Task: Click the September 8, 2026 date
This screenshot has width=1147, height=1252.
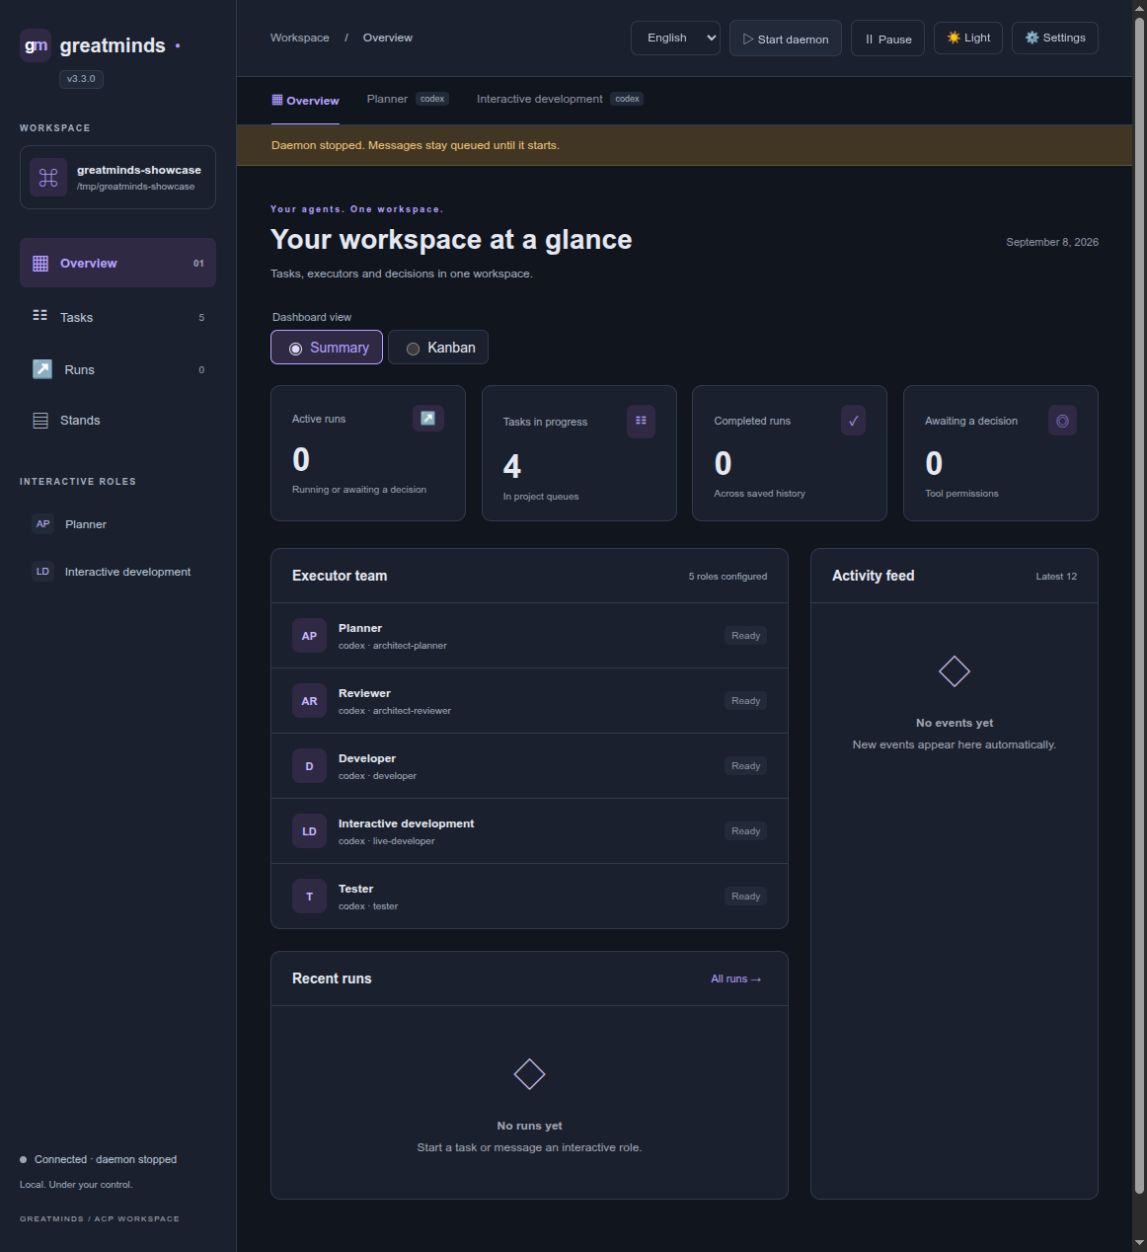Action: [1052, 242]
